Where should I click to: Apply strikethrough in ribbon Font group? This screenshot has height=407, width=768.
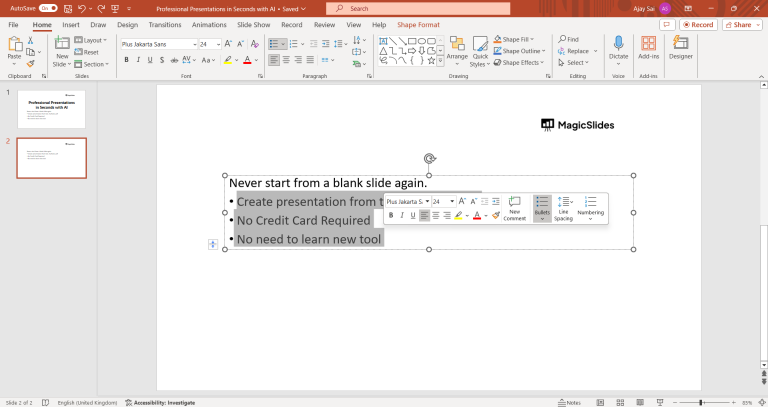click(174, 60)
